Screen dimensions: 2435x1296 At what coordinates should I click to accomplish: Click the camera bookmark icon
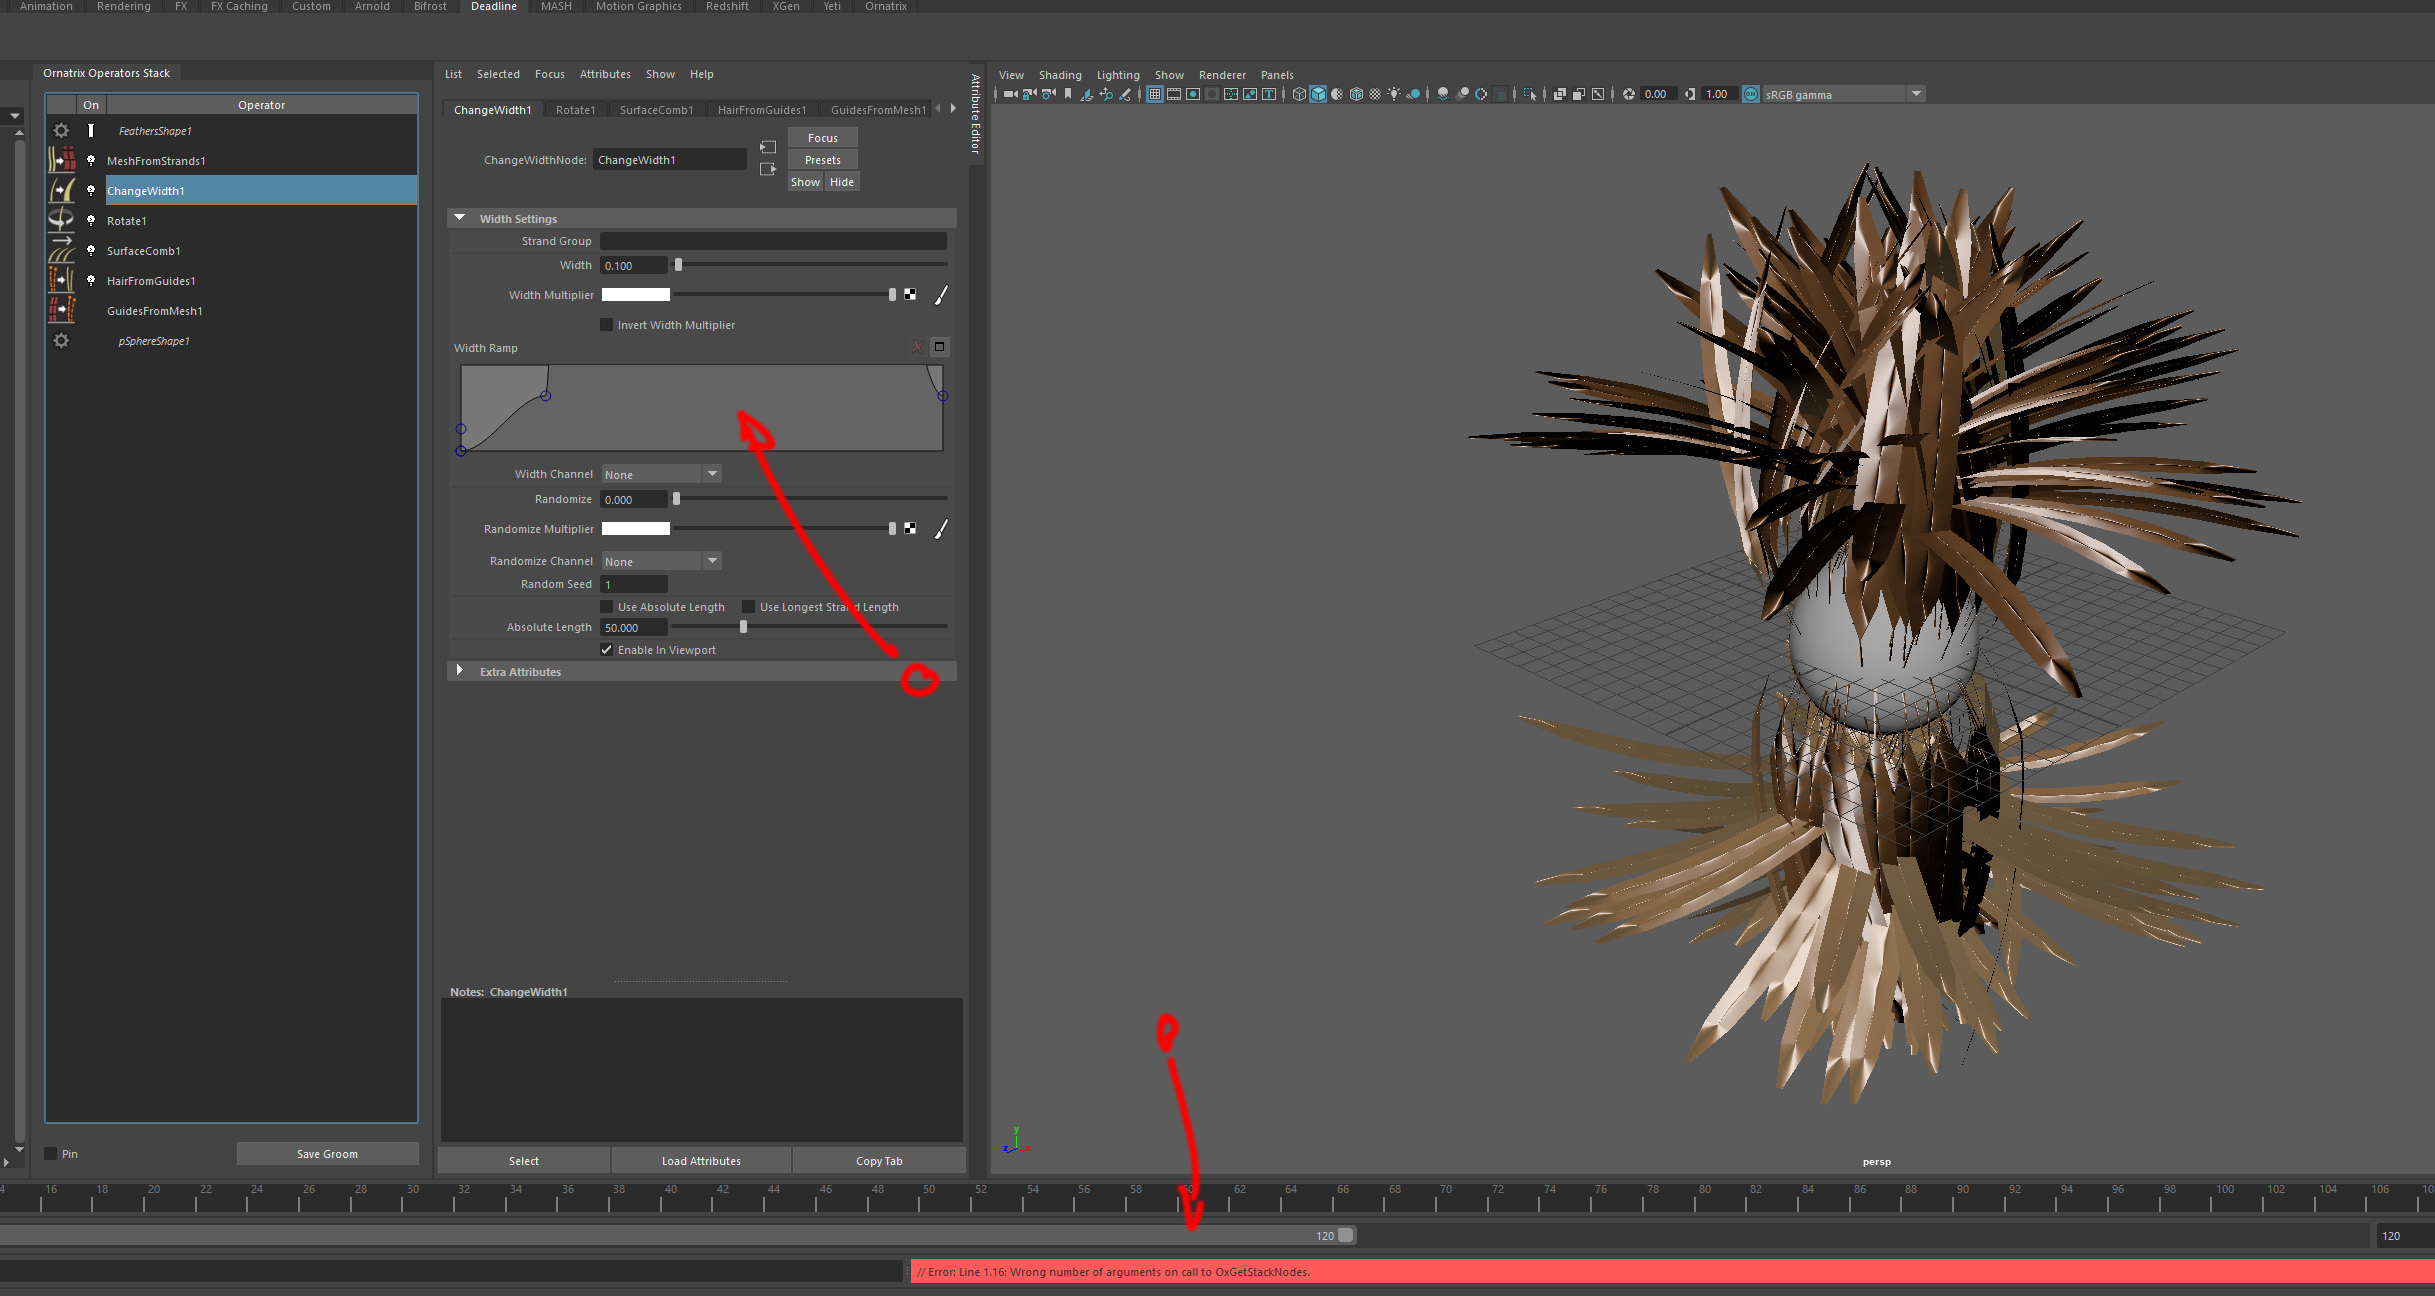point(1068,94)
